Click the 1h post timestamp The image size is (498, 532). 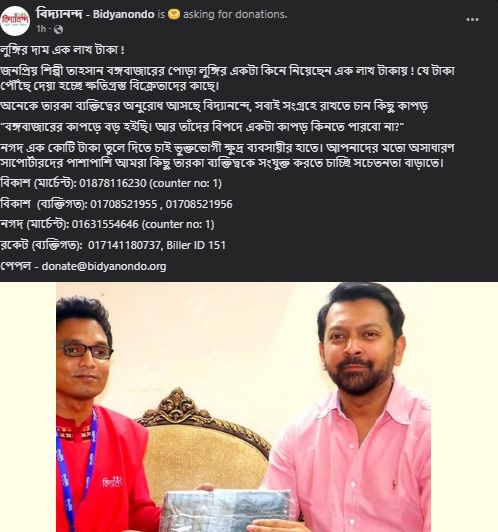coord(41,29)
